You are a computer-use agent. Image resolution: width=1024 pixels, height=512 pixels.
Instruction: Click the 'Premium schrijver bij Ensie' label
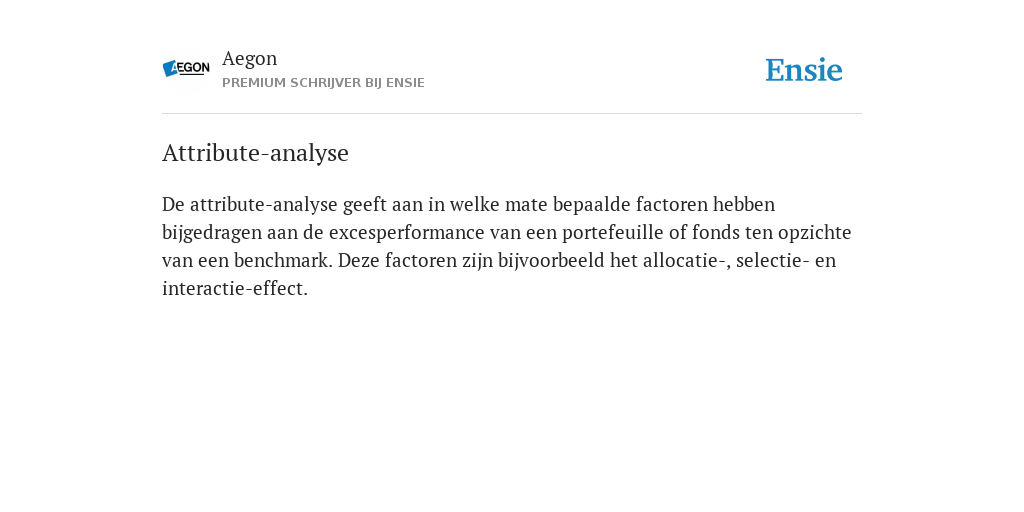point(323,83)
